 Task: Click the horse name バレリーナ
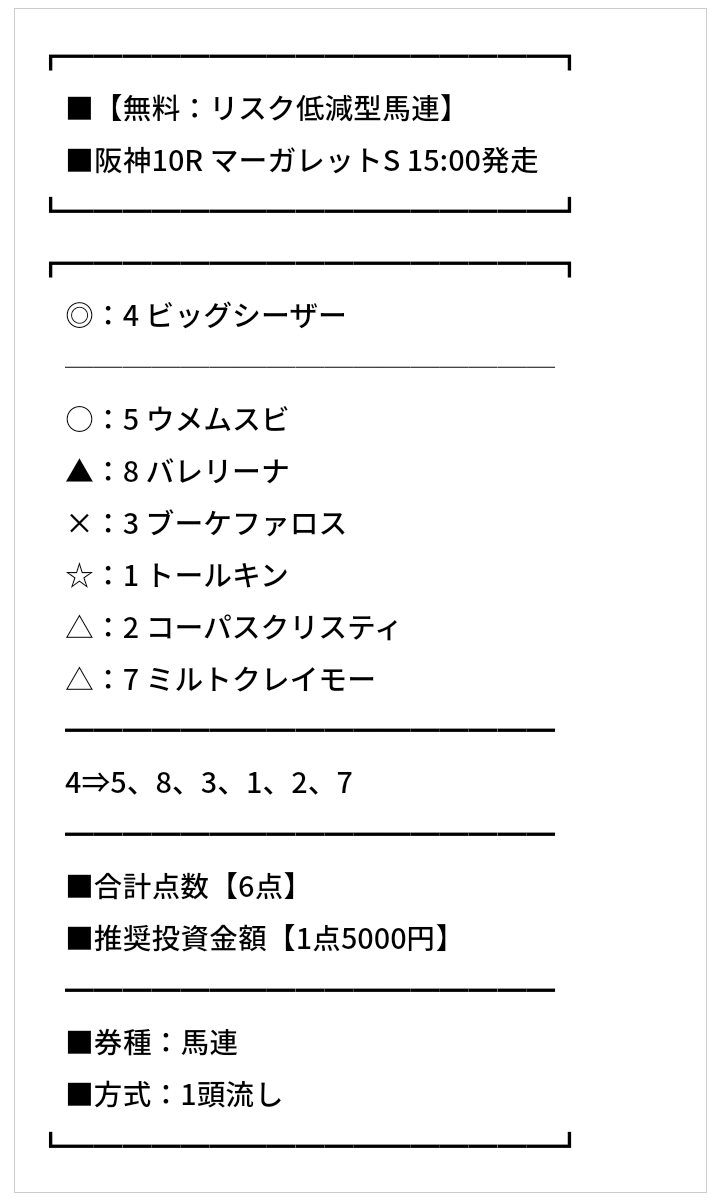pyautogui.click(x=218, y=472)
